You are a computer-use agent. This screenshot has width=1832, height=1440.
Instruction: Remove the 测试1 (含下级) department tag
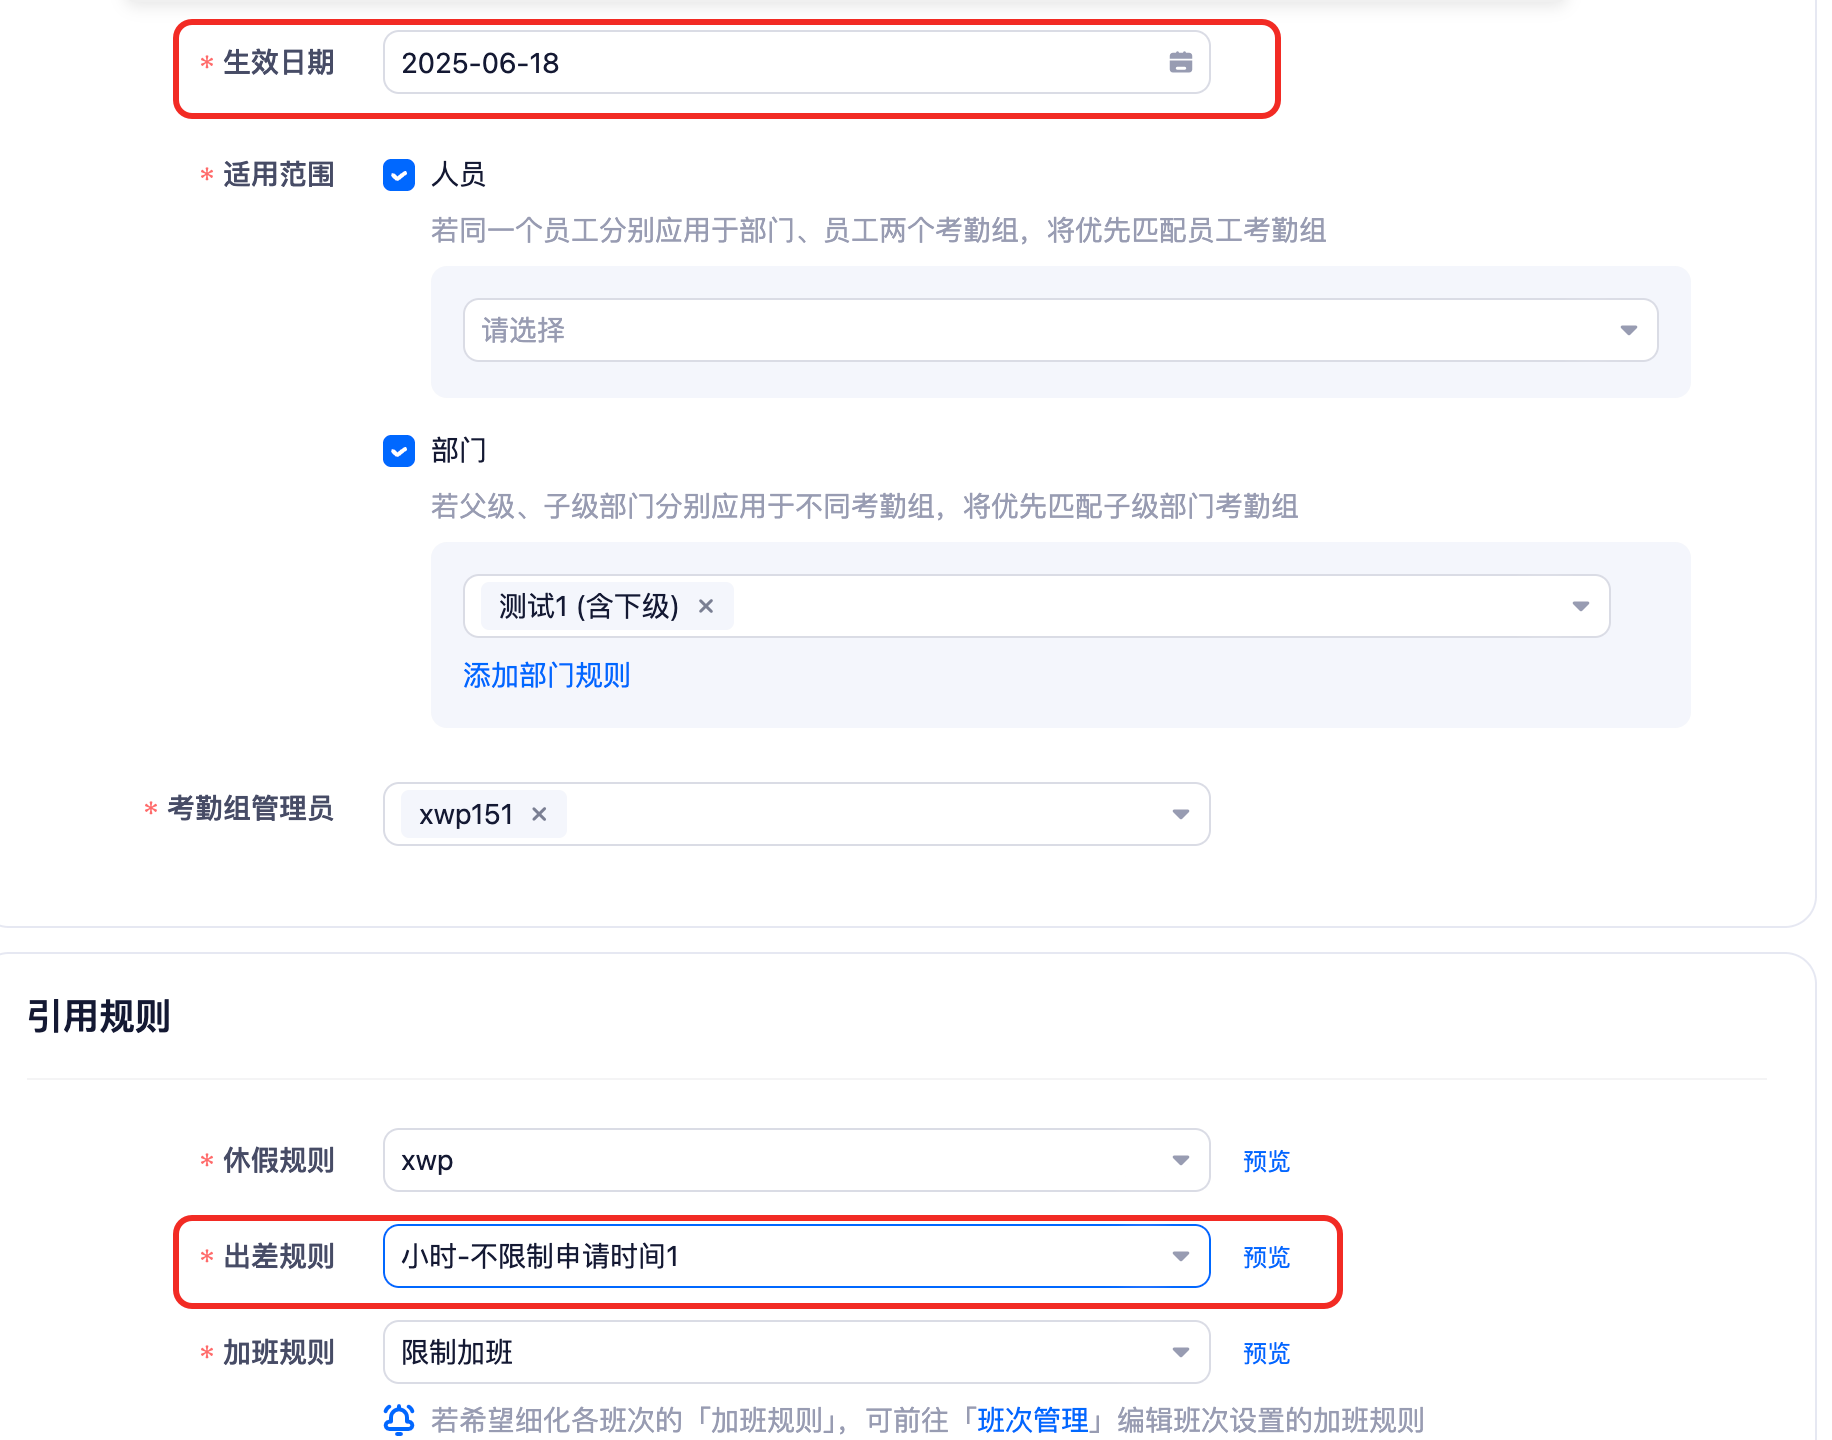click(706, 606)
